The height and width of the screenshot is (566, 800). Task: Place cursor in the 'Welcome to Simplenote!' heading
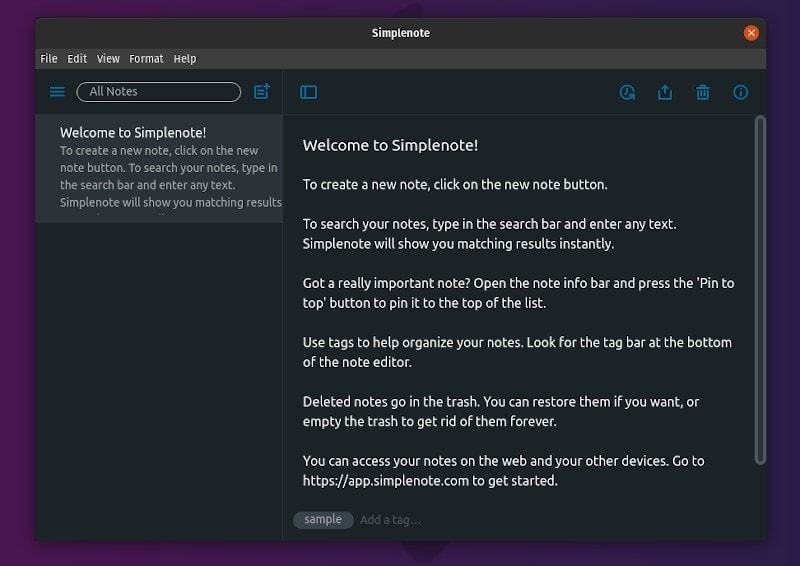click(390, 145)
